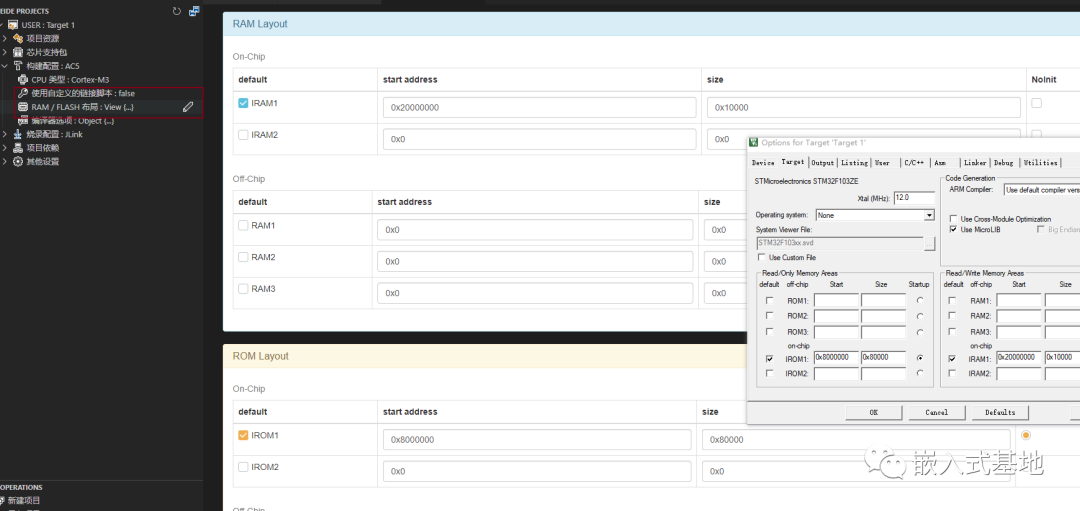This screenshot has height=511, width=1080.
Task: Toggle Use MicroLIB checkbox in Keil dialog
Action: click(953, 229)
